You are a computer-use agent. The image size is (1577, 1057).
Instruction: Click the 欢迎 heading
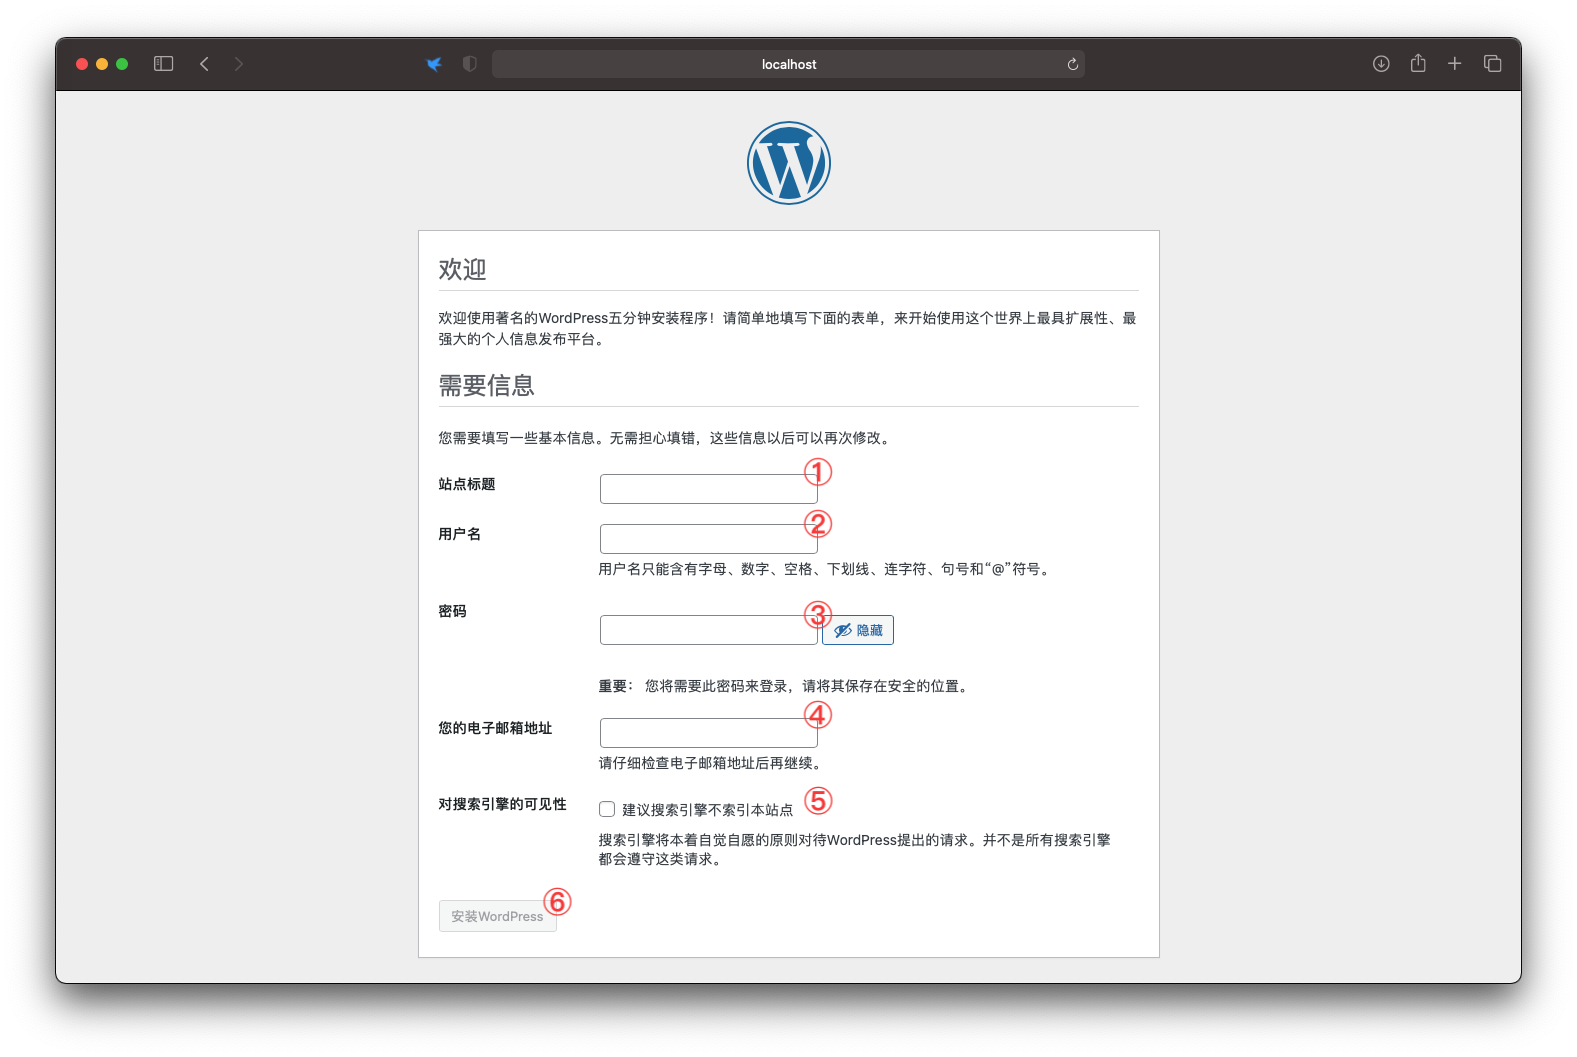pos(462,269)
